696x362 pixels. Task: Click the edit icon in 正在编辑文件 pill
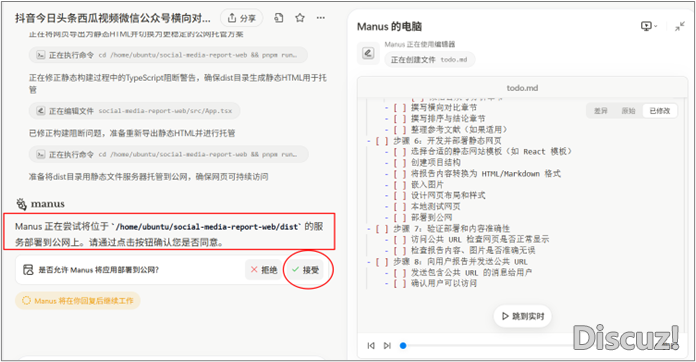click(40, 111)
